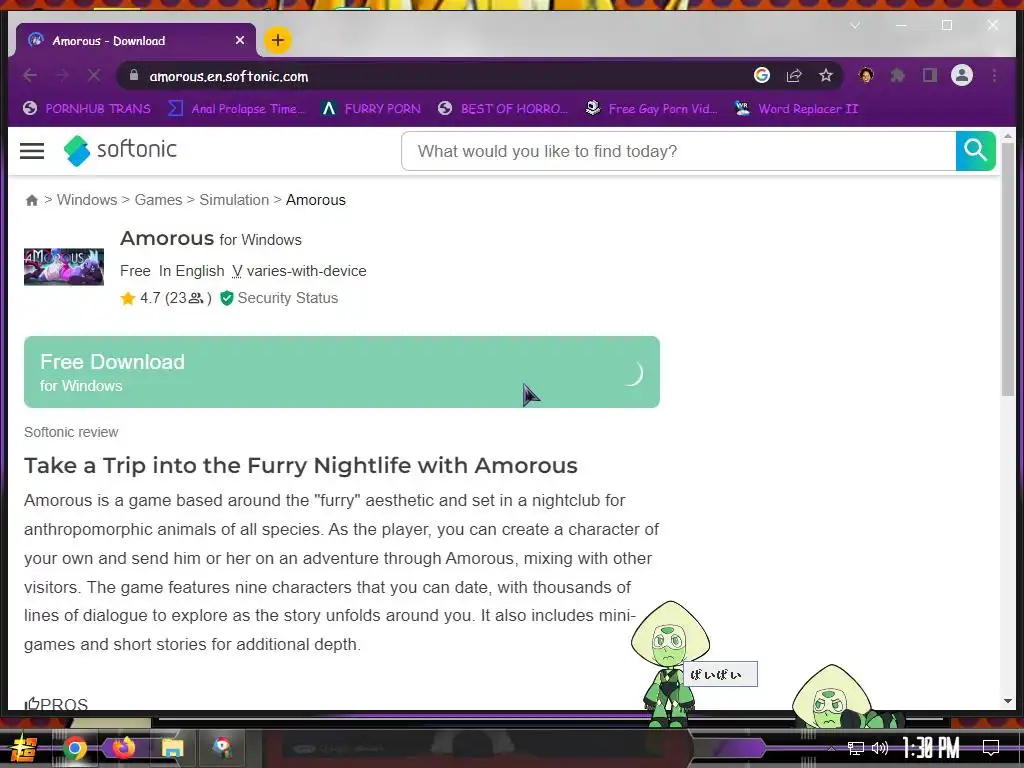Click the volume speaker icon in the tray
The image size is (1024, 768).
pyautogui.click(x=880, y=748)
